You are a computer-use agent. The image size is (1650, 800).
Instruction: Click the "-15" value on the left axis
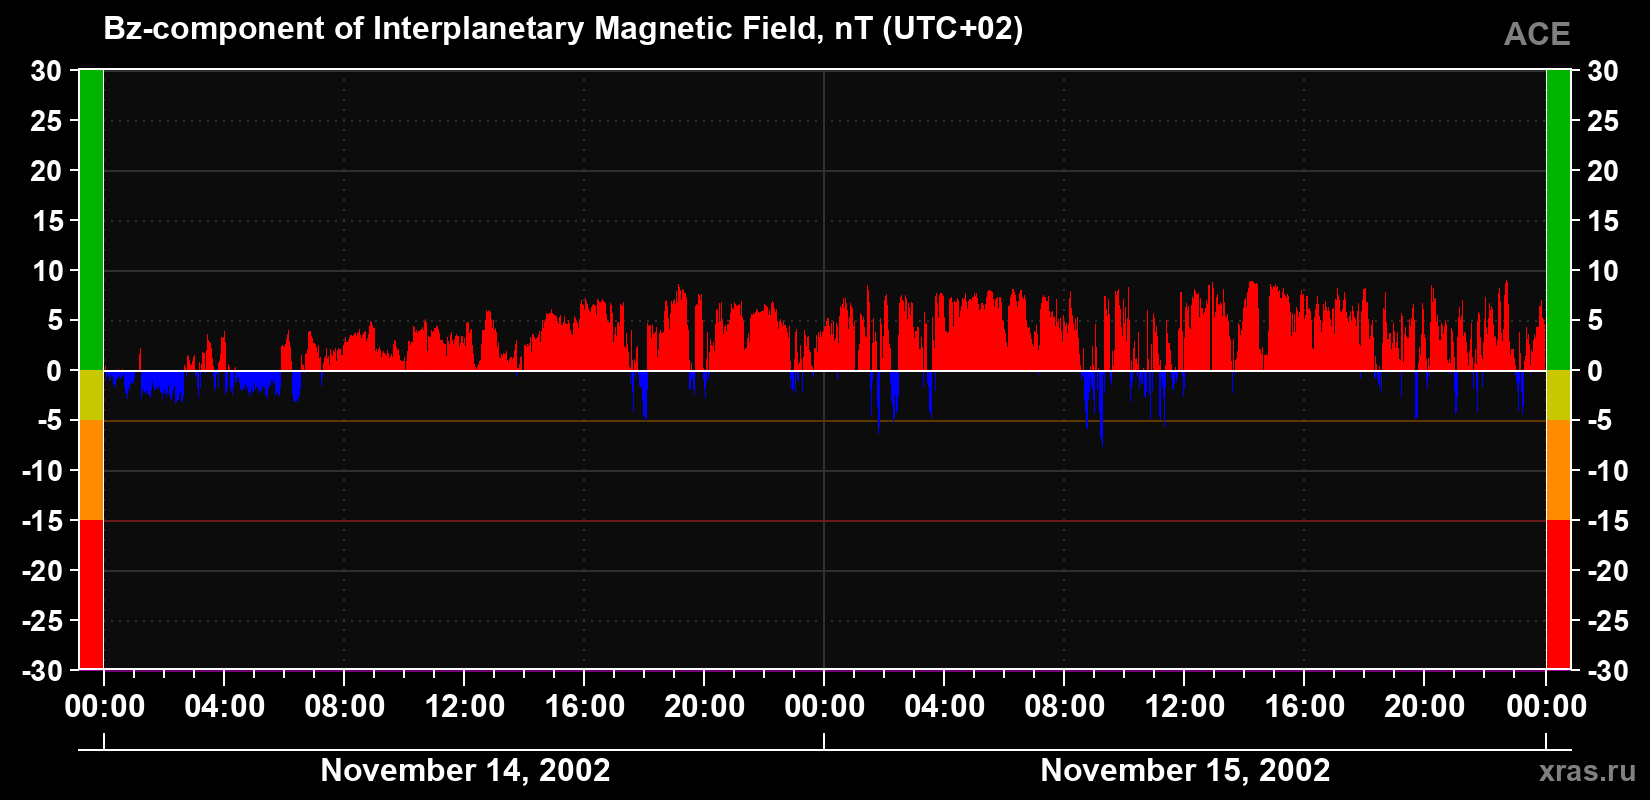(x=42, y=521)
